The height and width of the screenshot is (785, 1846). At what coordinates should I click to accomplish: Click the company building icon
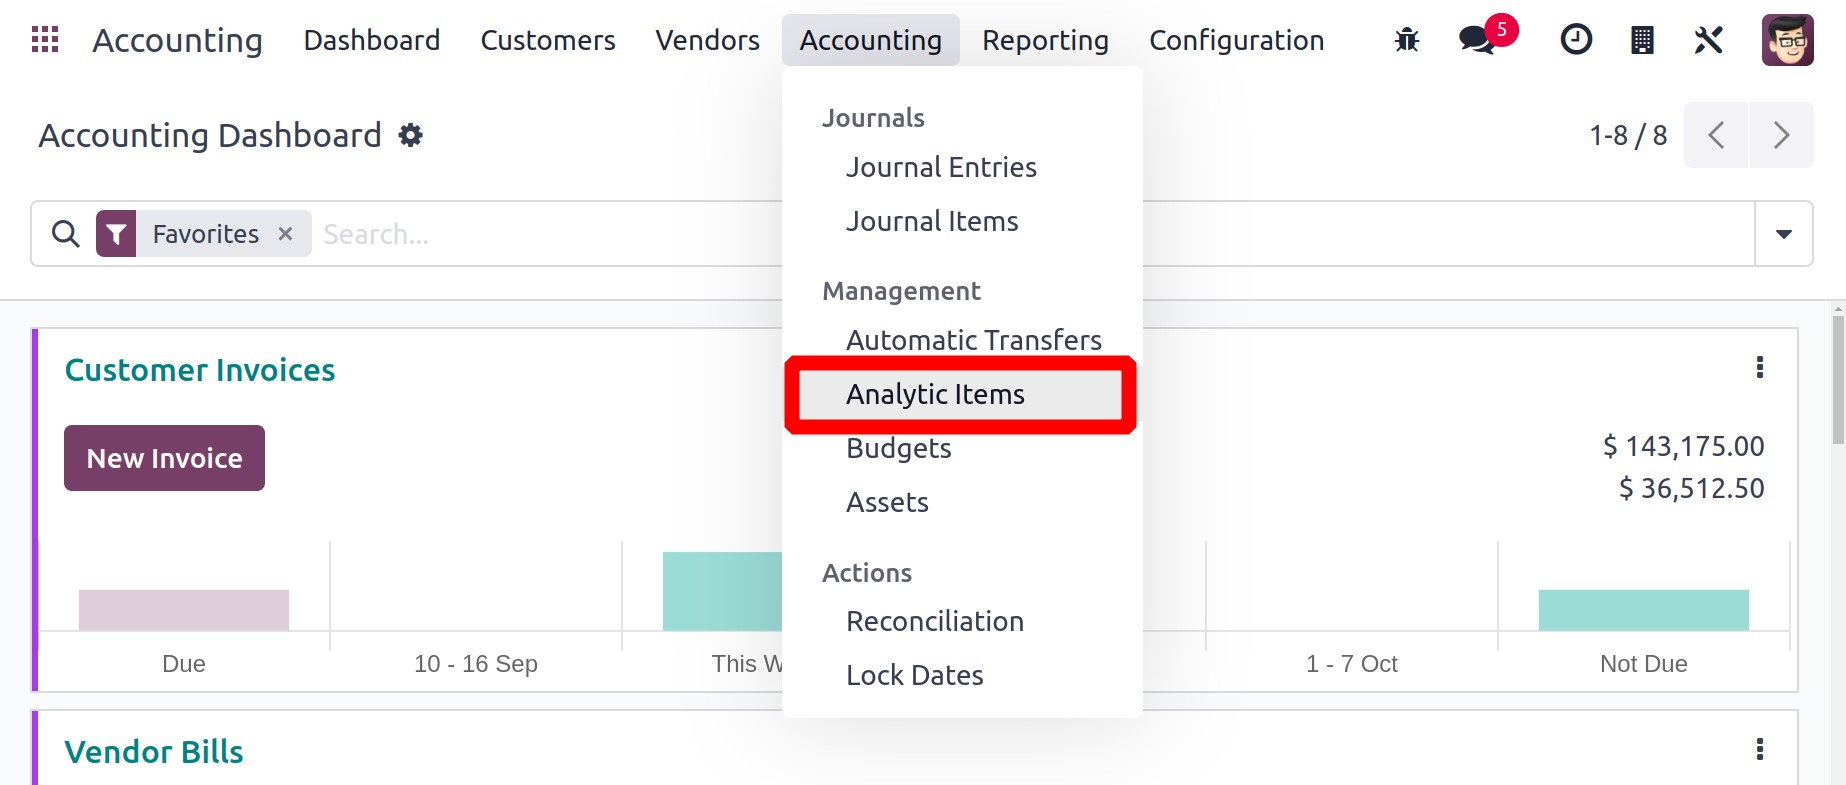[1642, 40]
